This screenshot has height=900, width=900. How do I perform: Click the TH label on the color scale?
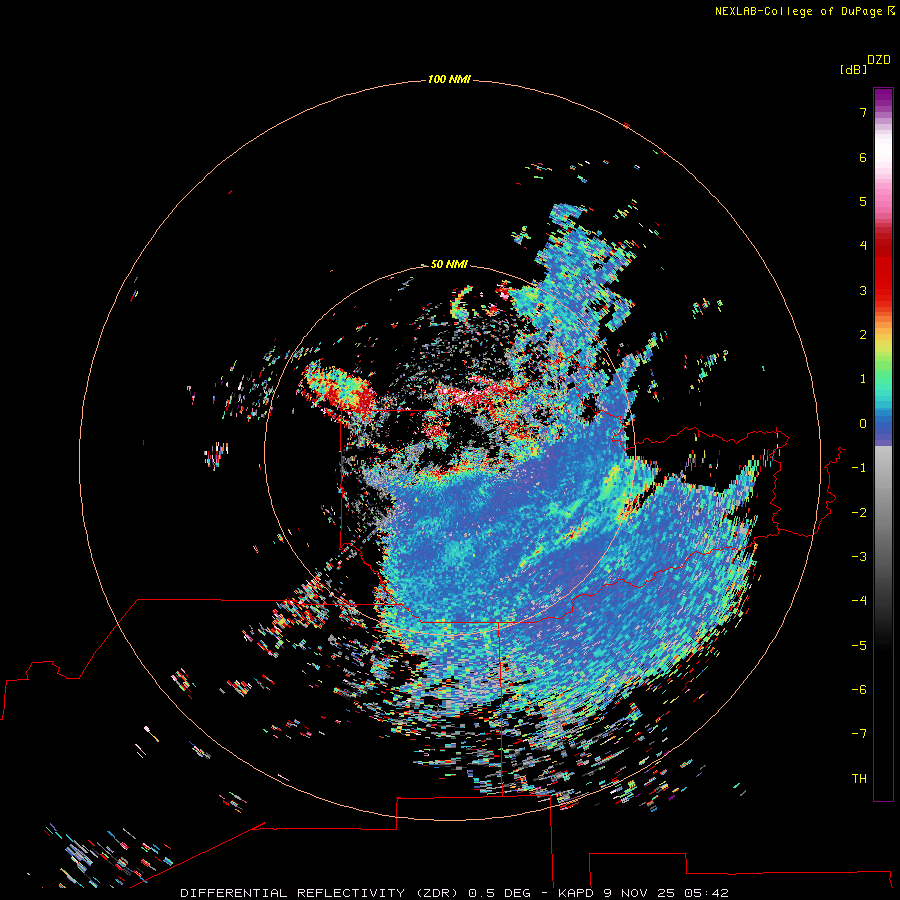(x=859, y=779)
